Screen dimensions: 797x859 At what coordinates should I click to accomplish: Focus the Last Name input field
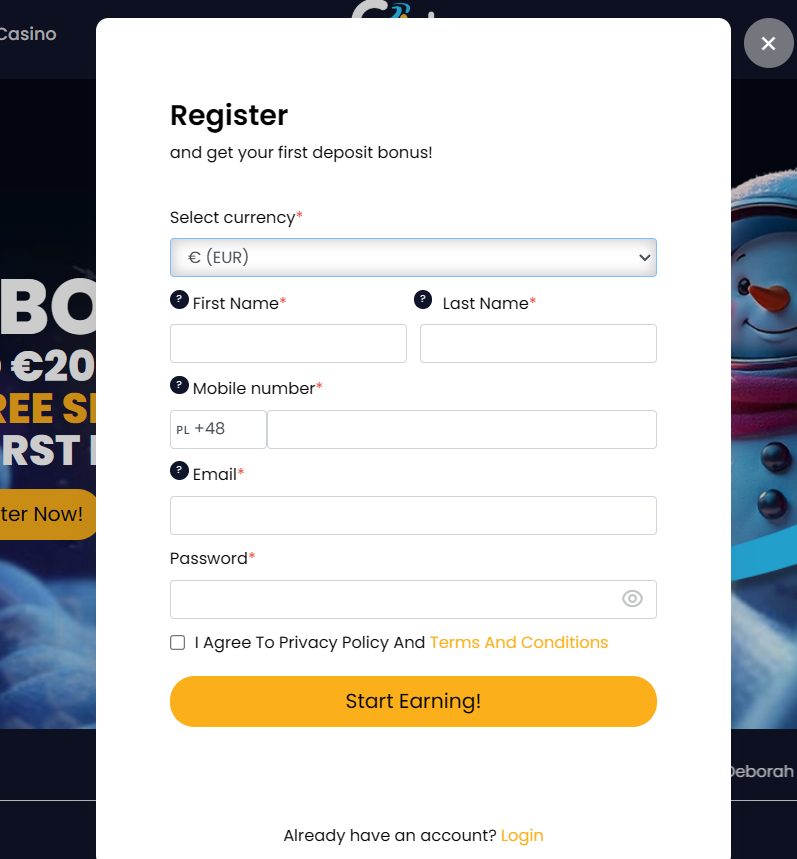tap(538, 343)
